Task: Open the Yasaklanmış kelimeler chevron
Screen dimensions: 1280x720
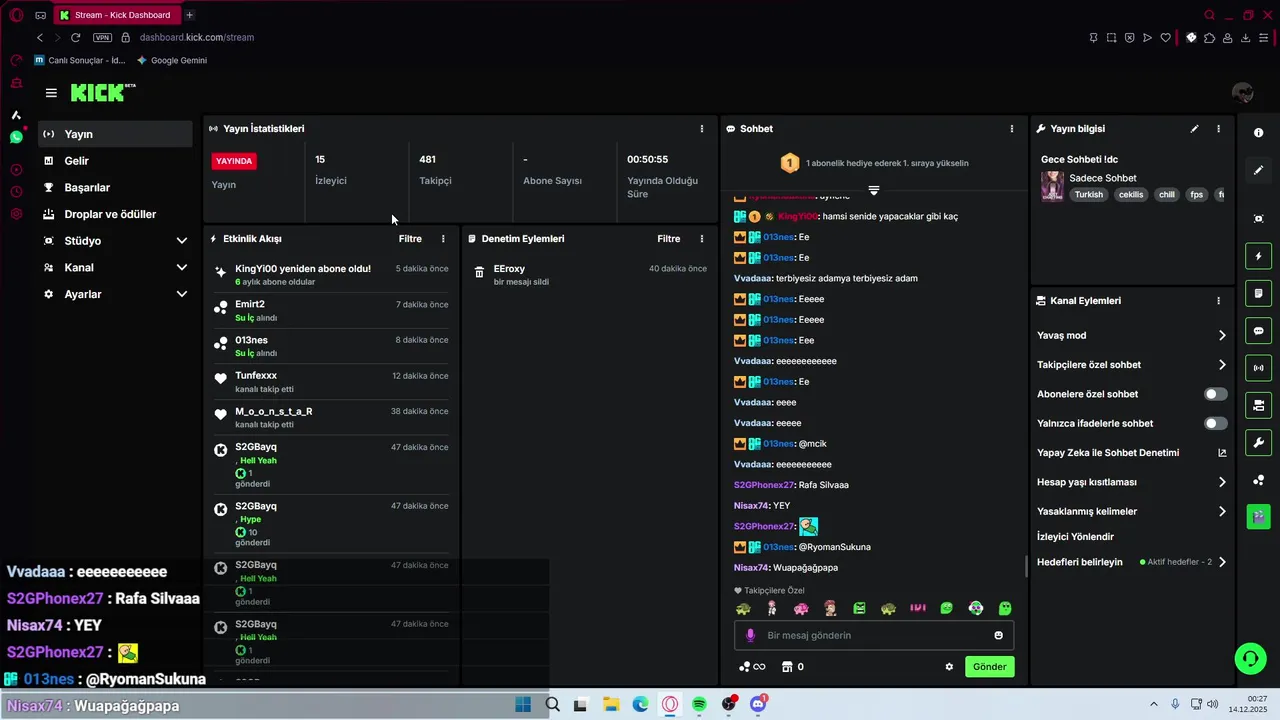Action: (x=1222, y=512)
